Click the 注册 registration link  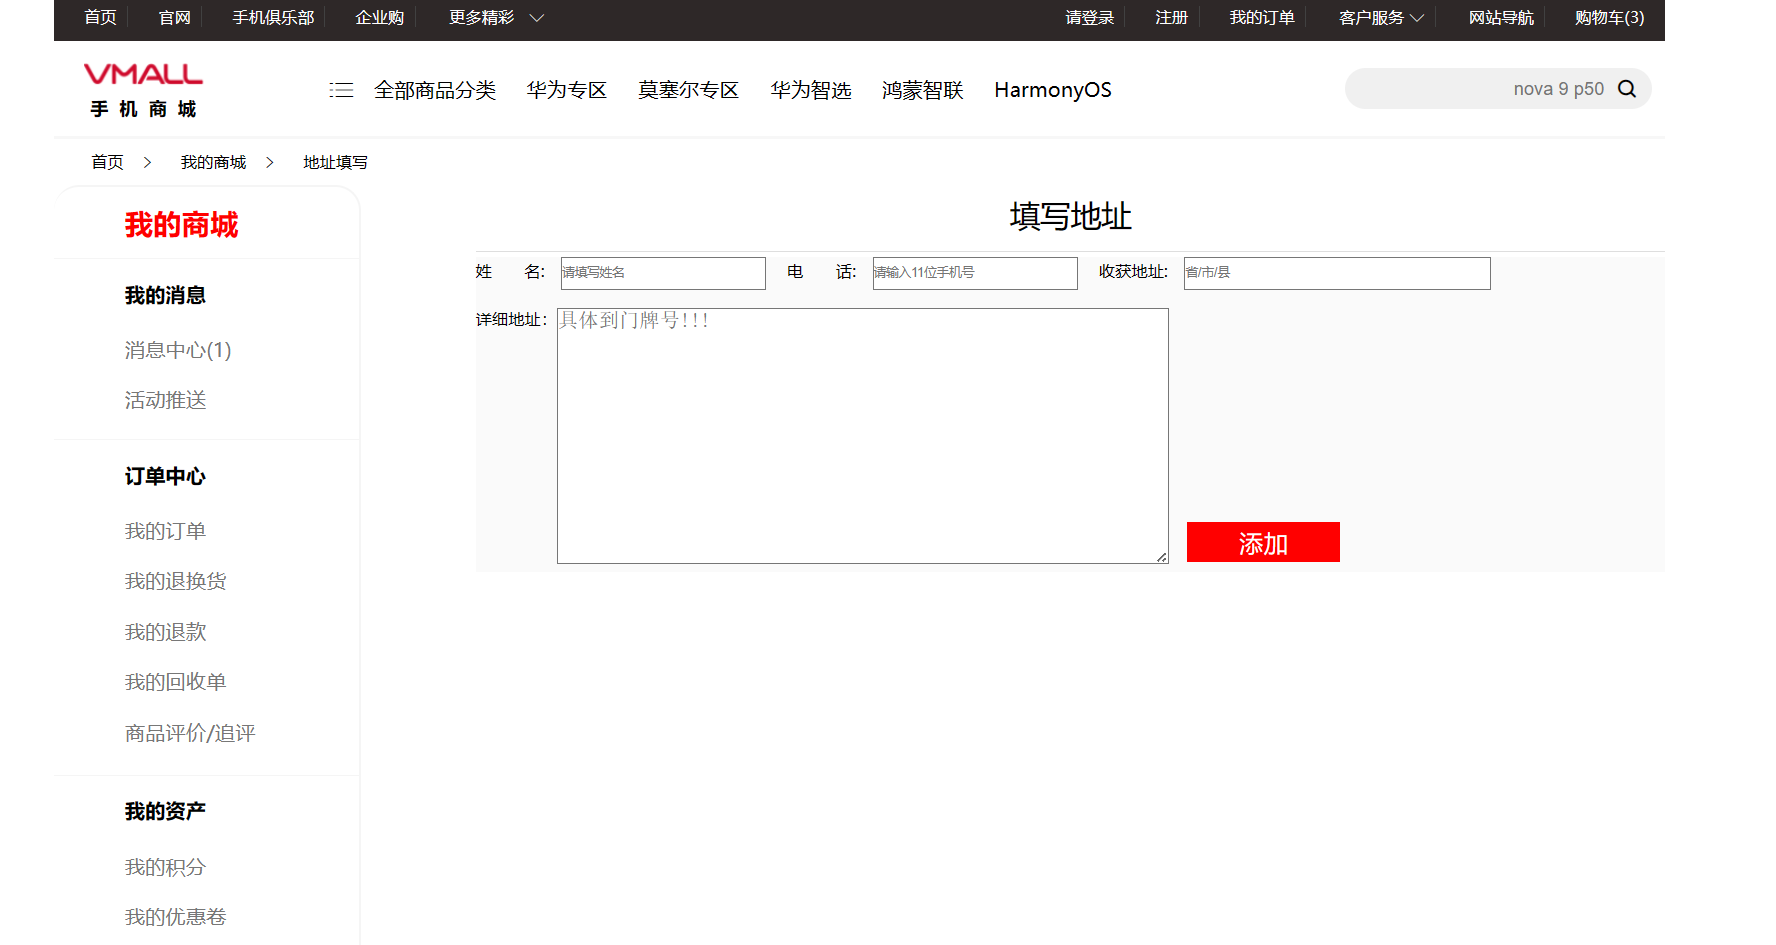pyautogui.click(x=1169, y=17)
